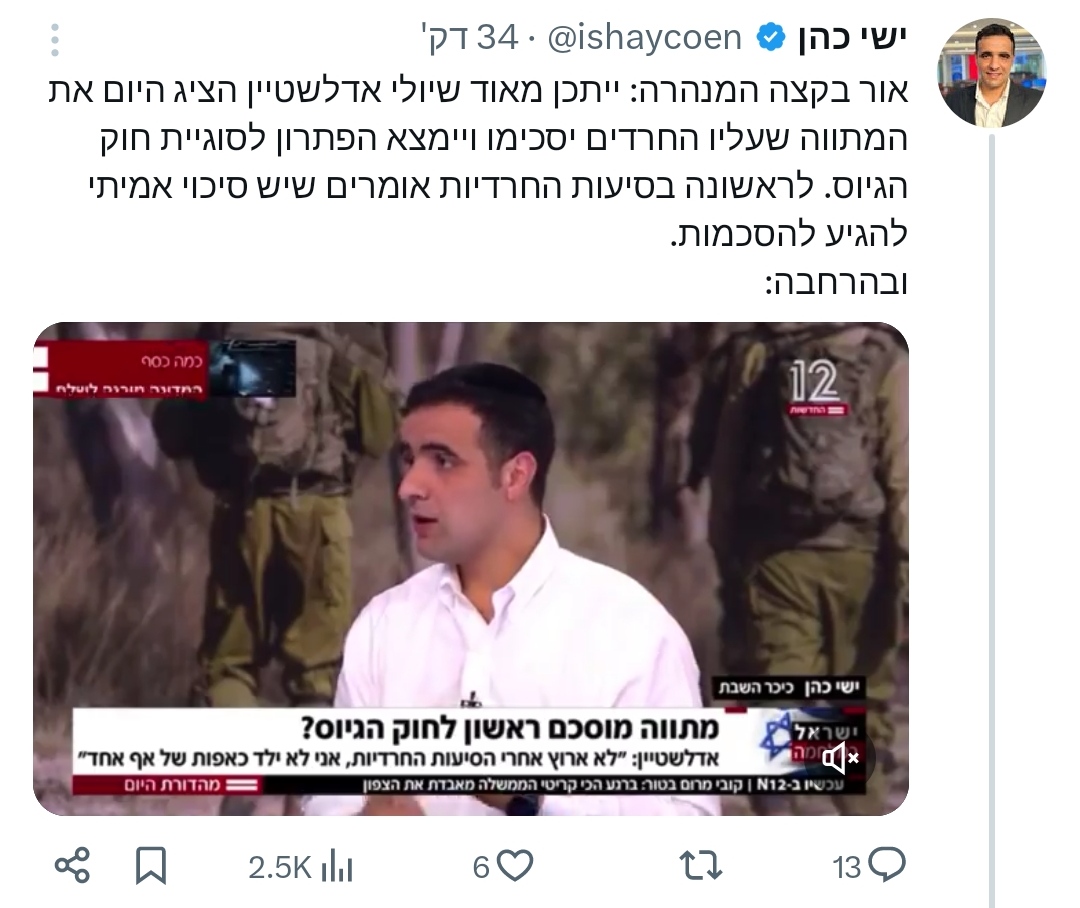Open the author's profile picture
Screen dimensions: 1080x908
click(992, 73)
